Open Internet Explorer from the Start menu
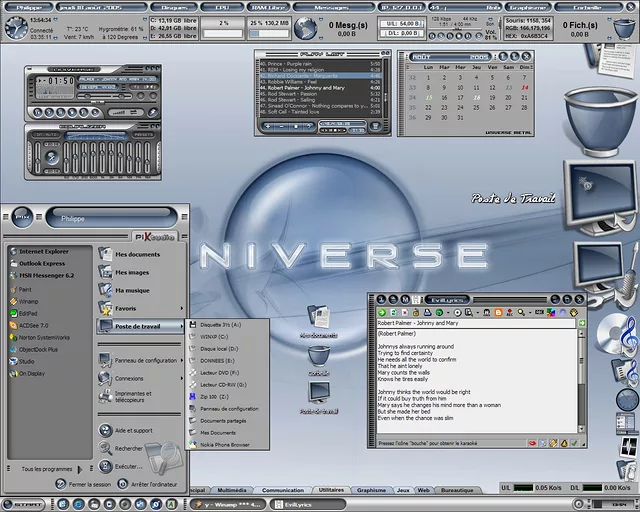Image resolution: width=640 pixels, height=512 pixels. coord(45,252)
